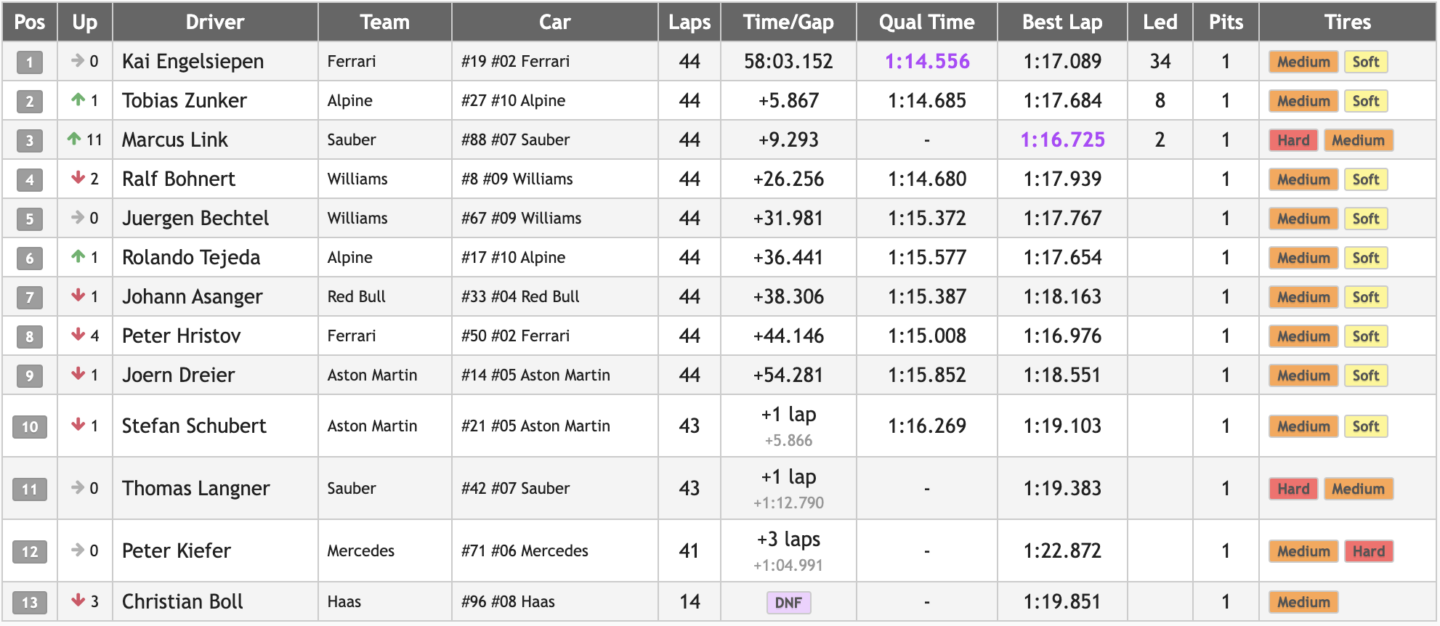Select driver name Thomas Langner
The width and height of the screenshot is (1440, 626).
coord(196,489)
